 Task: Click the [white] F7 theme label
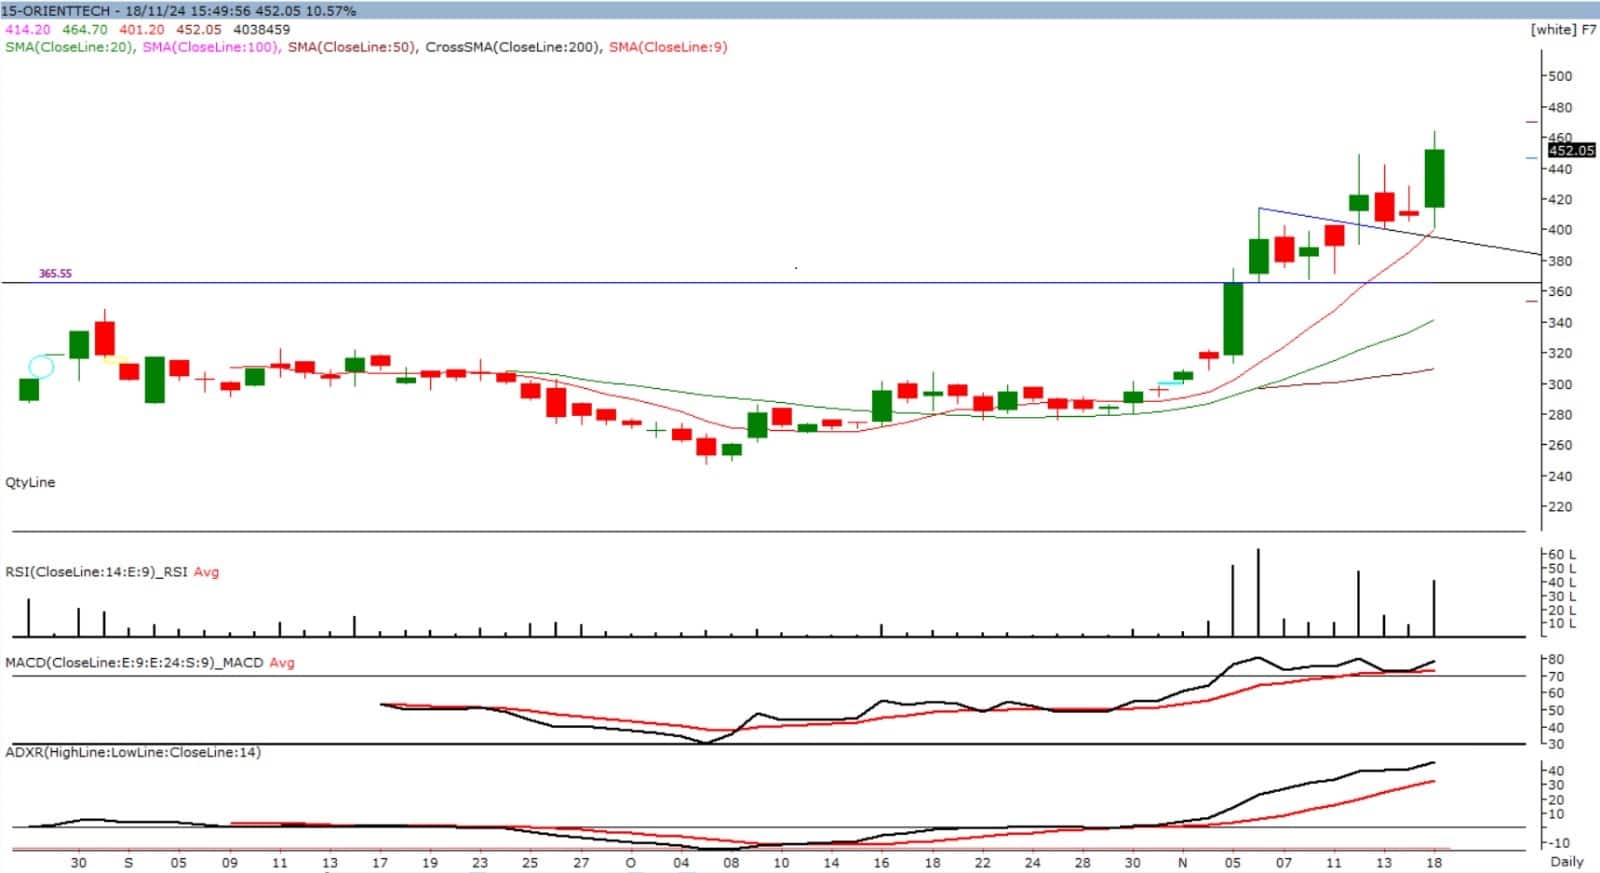pyautogui.click(x=1563, y=29)
